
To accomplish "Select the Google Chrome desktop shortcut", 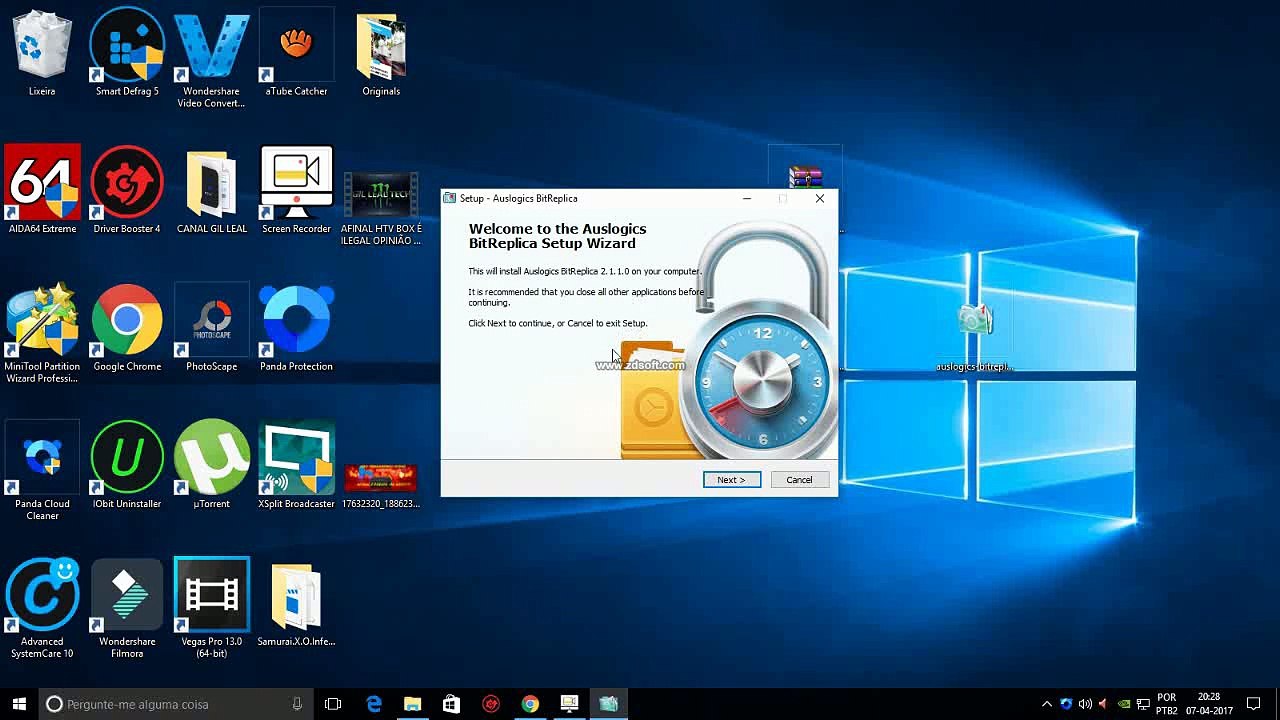I will tap(127, 328).
